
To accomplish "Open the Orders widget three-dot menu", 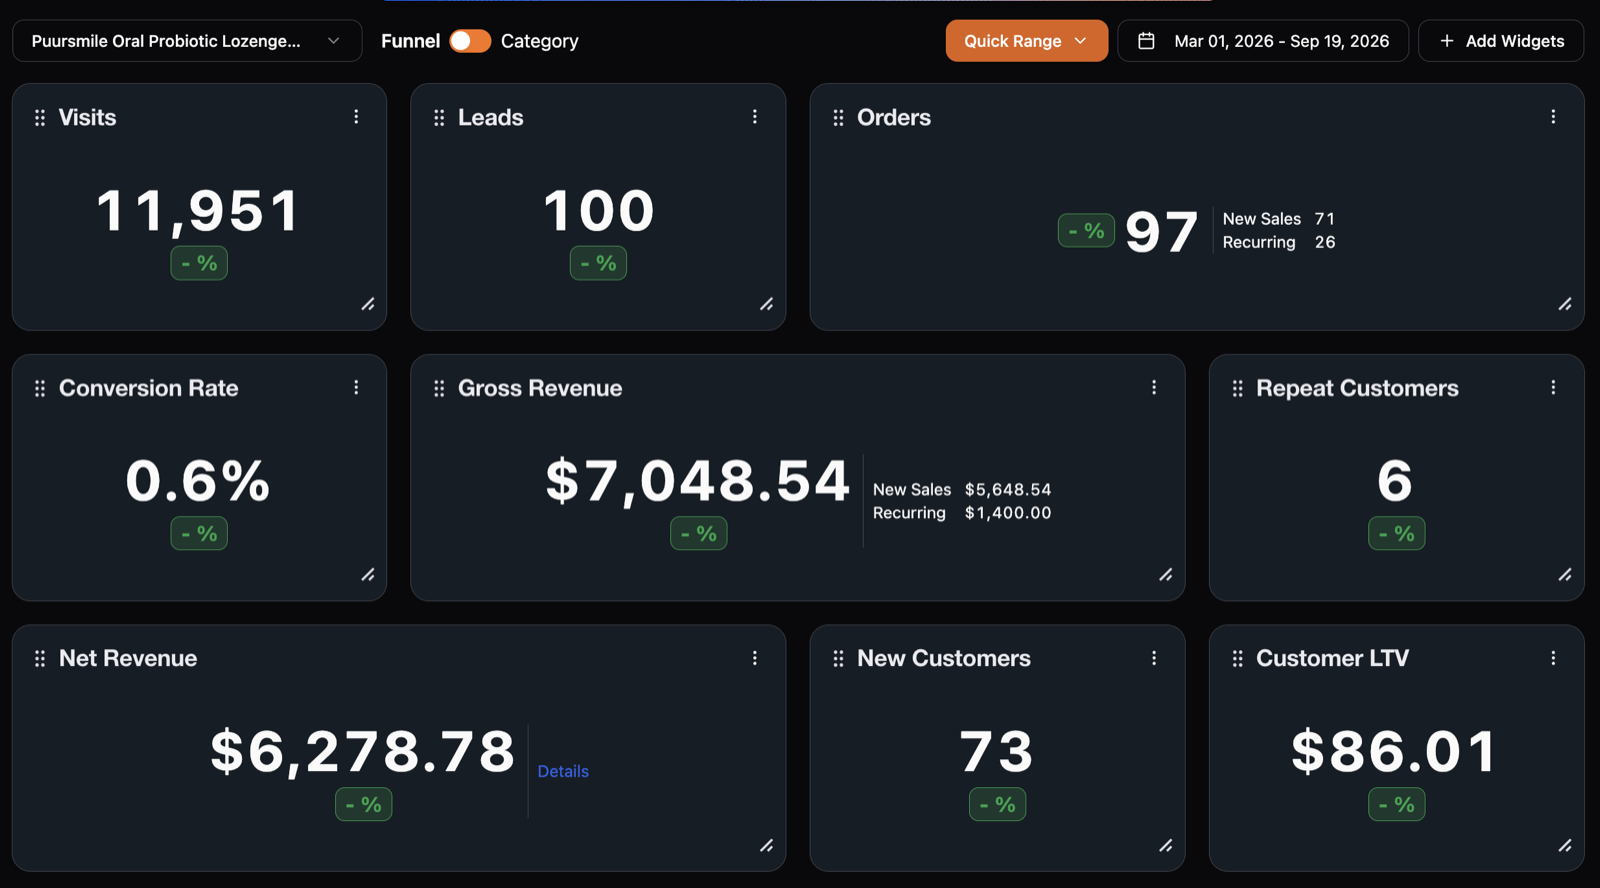I will click(x=1553, y=117).
